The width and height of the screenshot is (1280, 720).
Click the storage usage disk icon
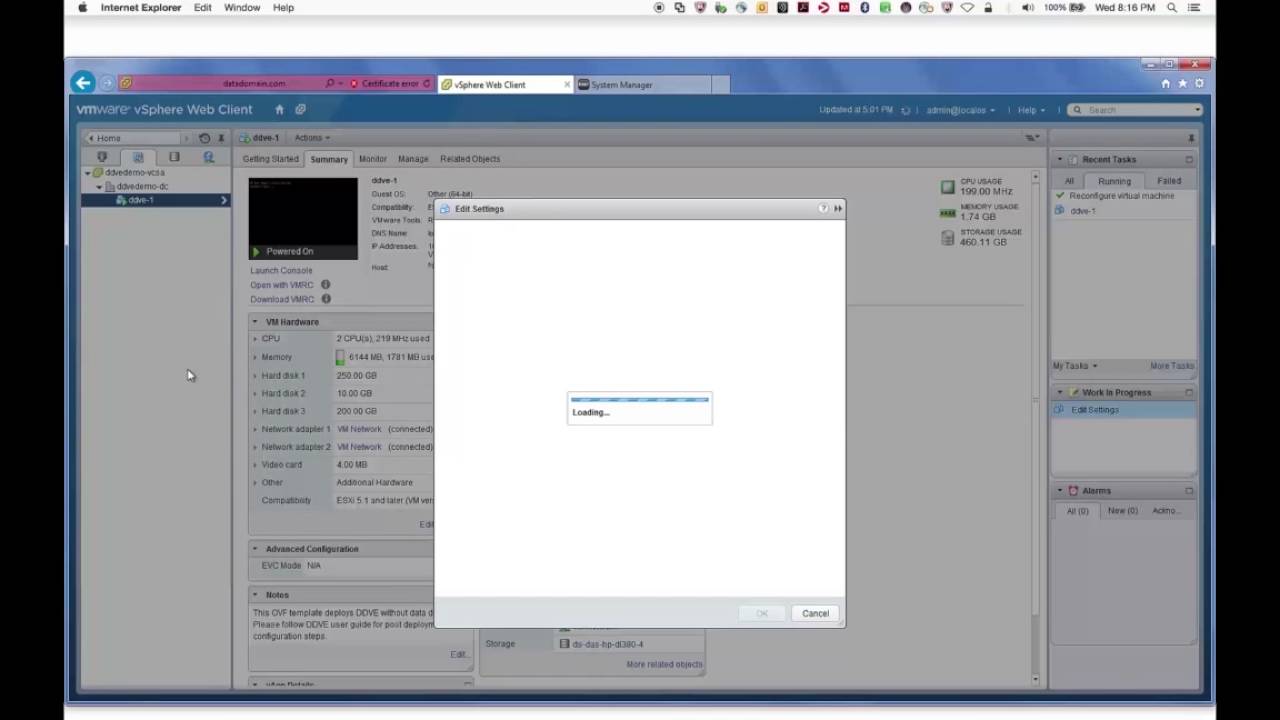pyautogui.click(x=947, y=238)
